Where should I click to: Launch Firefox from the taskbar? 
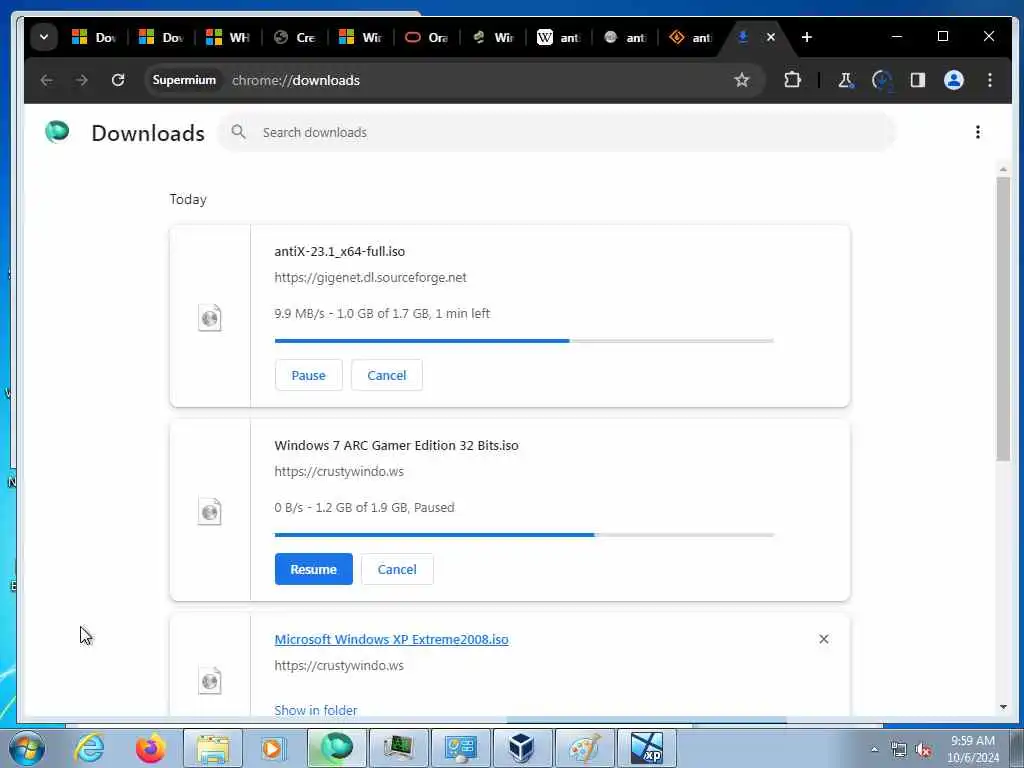point(151,748)
